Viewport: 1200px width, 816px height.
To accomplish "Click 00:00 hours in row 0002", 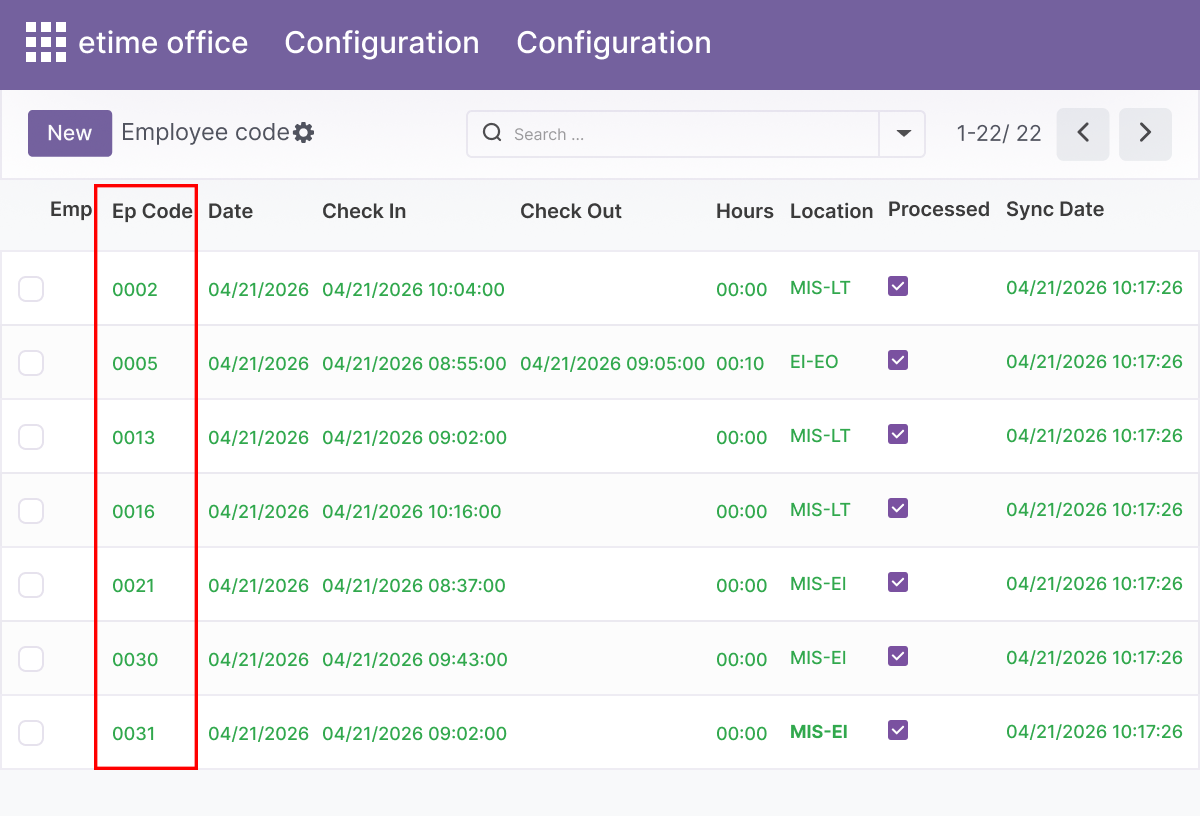I will point(742,290).
